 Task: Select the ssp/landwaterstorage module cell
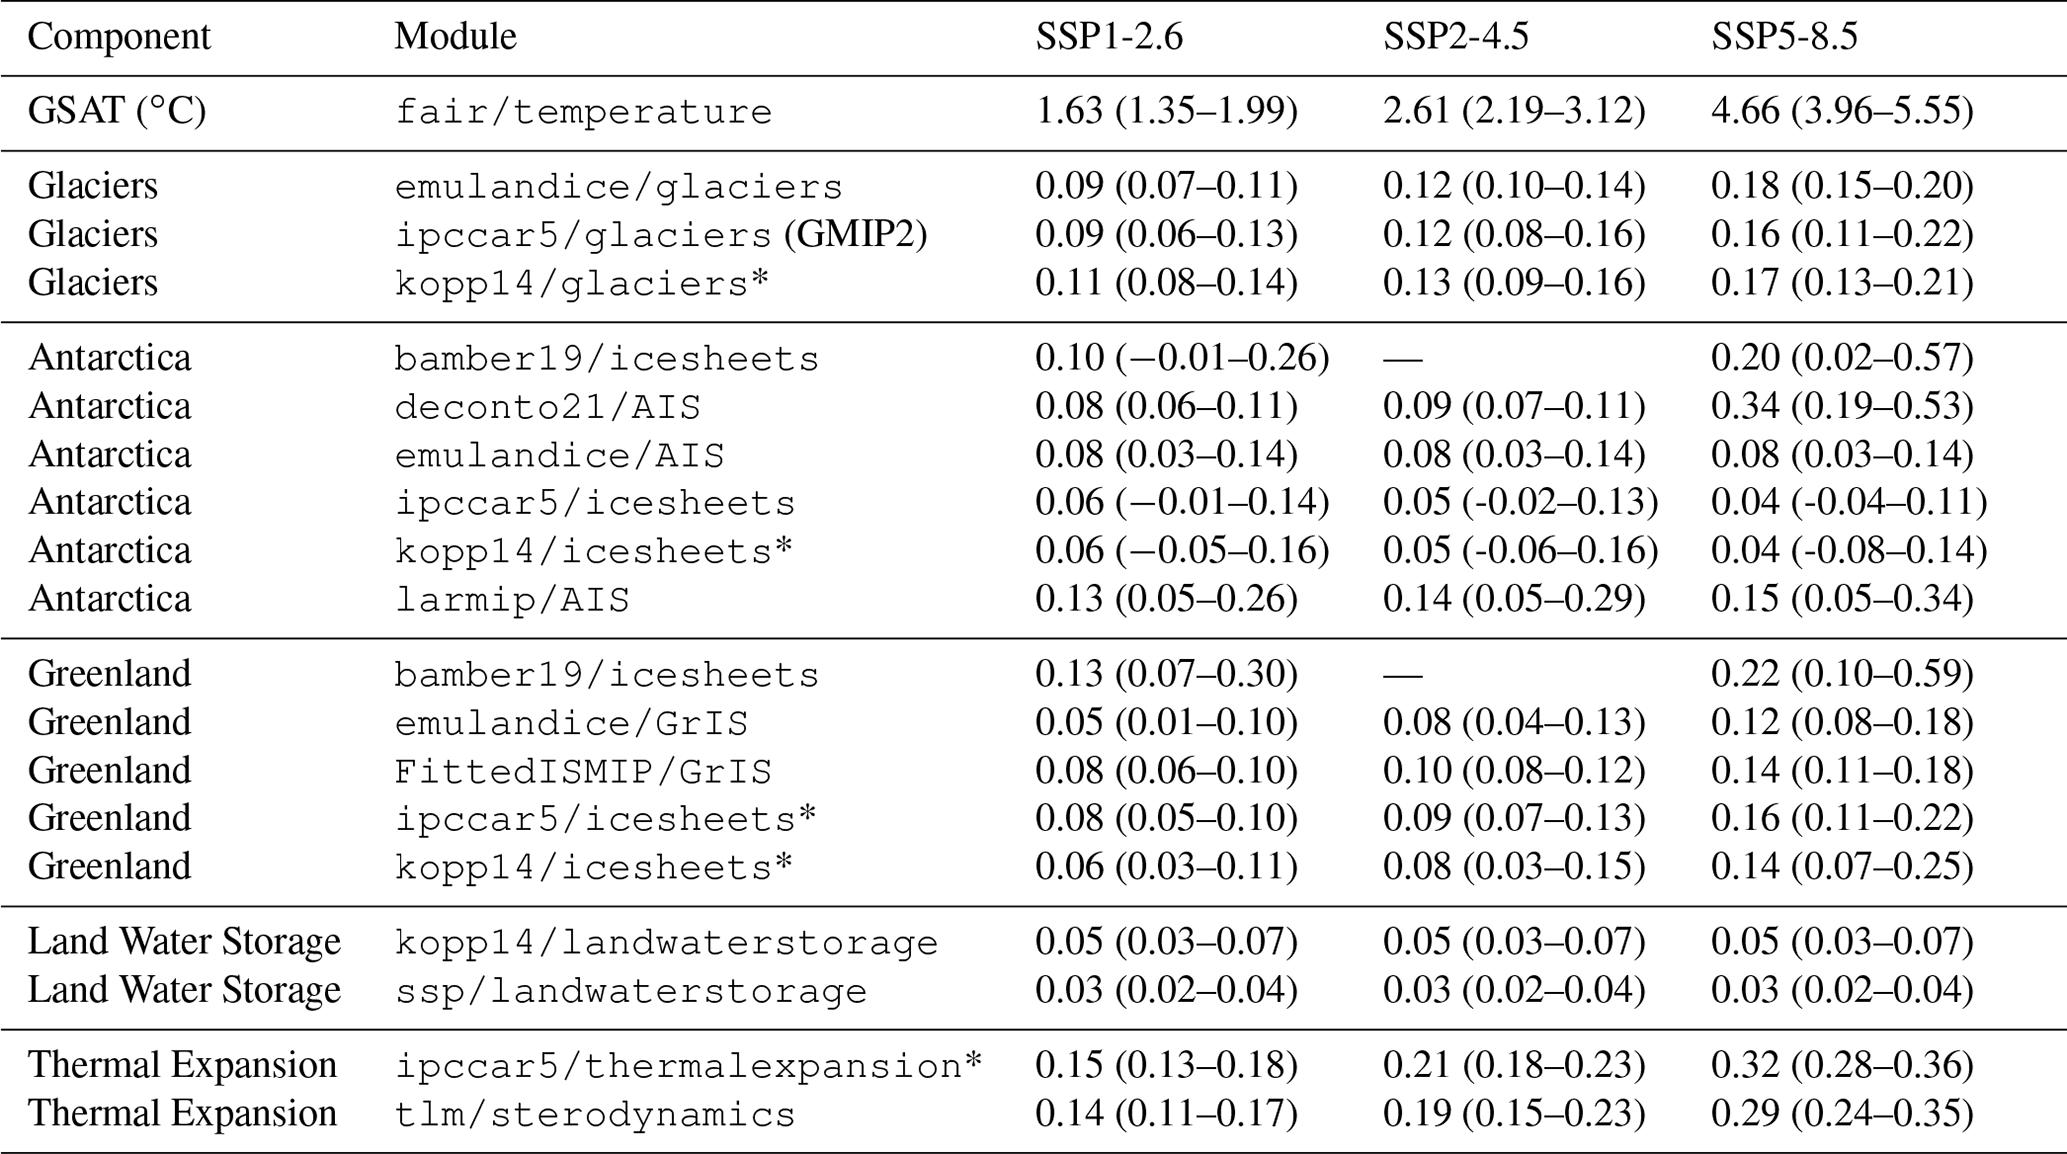[630, 990]
